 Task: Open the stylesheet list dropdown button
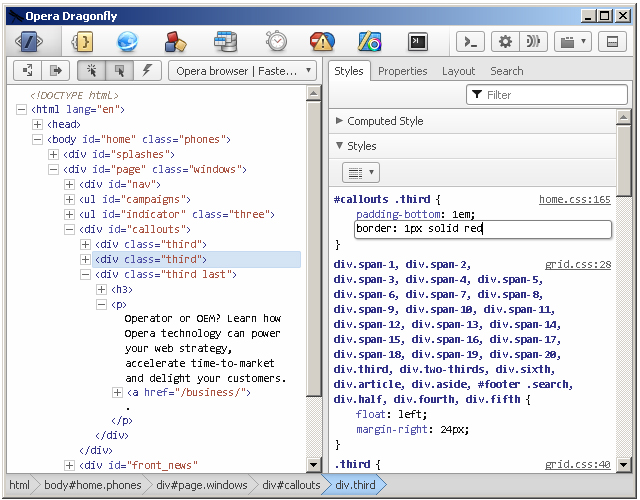click(361, 172)
